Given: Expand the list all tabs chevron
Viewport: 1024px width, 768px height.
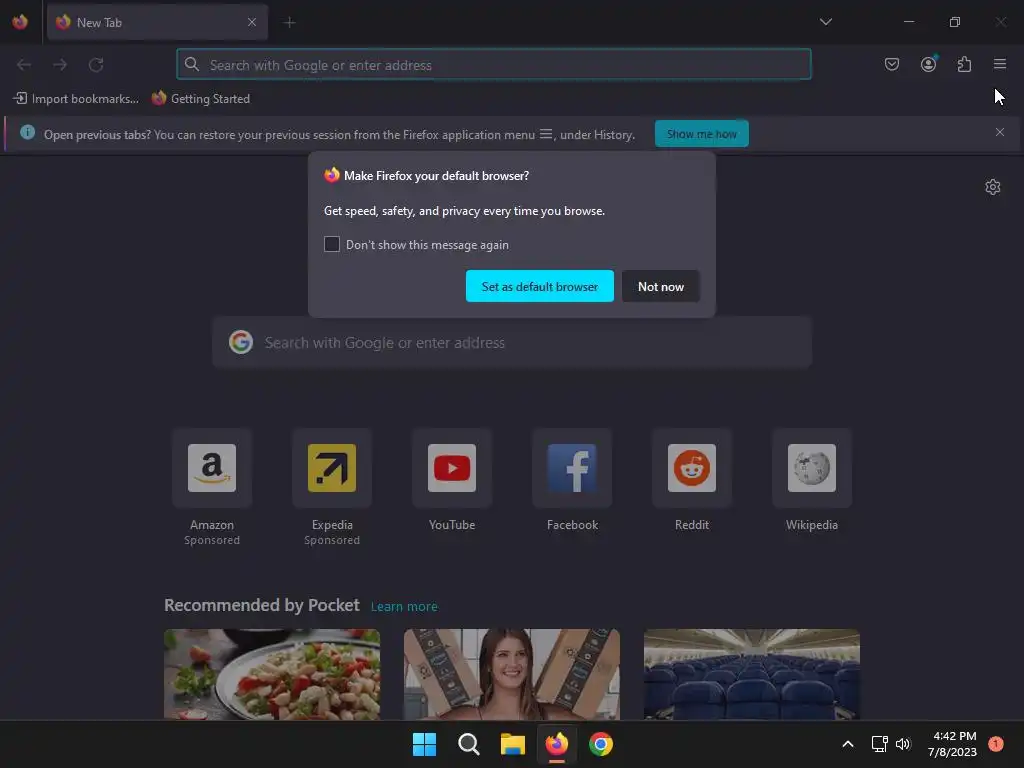Looking at the screenshot, I should (x=825, y=22).
